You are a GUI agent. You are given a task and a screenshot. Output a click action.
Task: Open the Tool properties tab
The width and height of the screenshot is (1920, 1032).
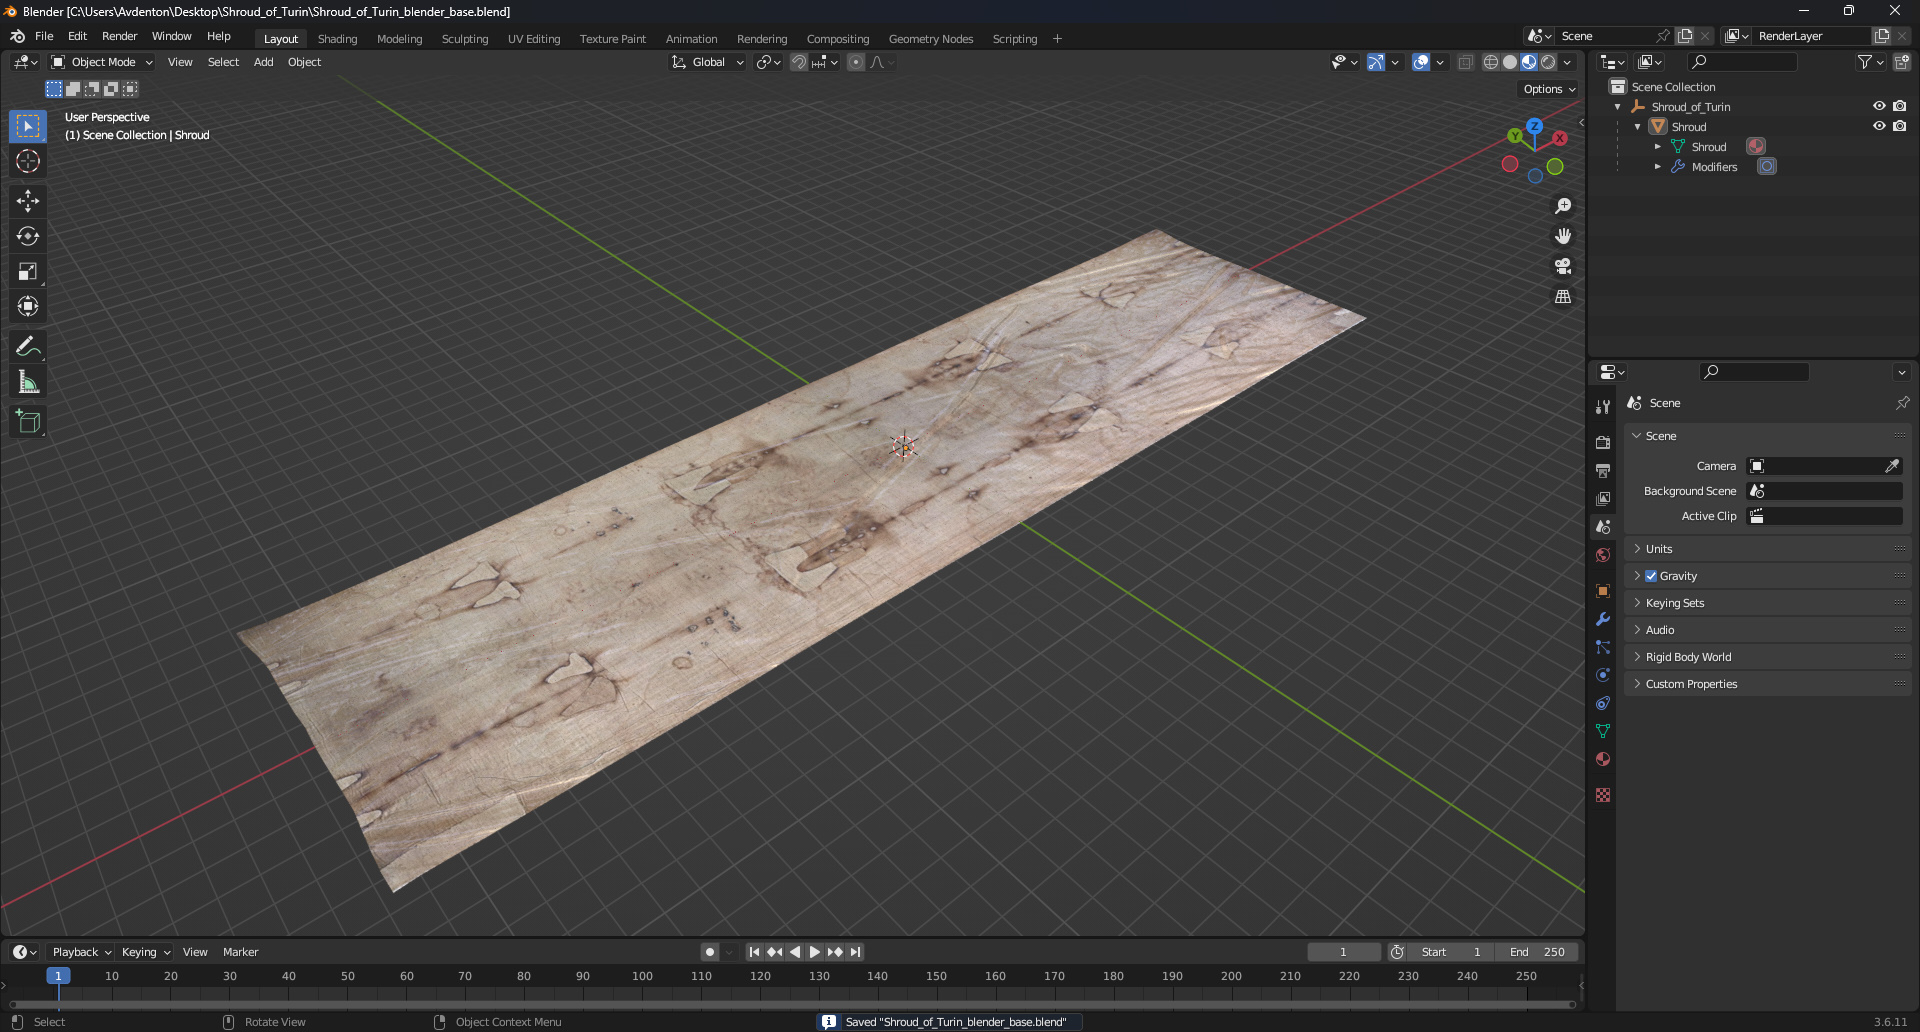coord(1603,407)
